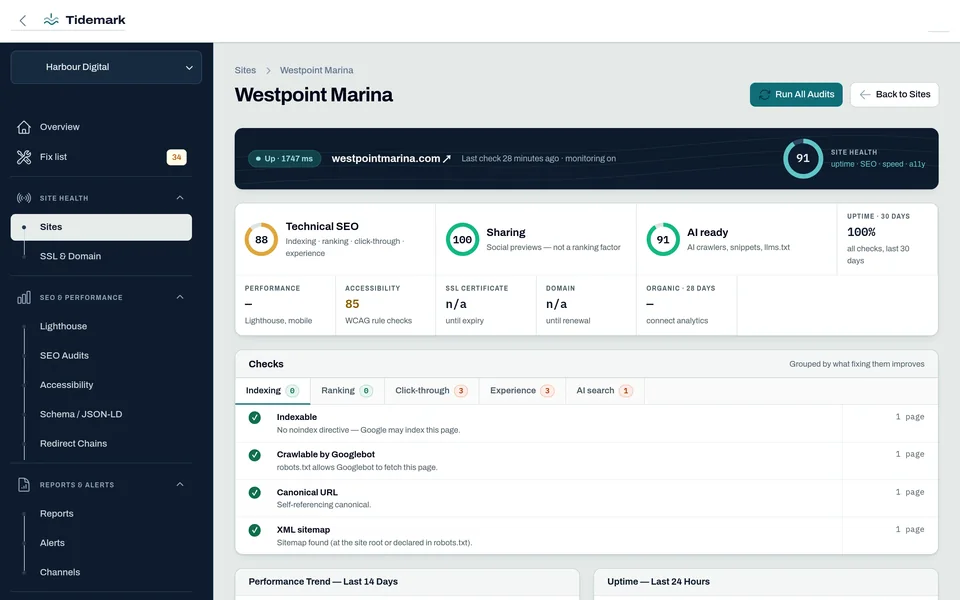Click the Run All Audits button

tap(796, 94)
